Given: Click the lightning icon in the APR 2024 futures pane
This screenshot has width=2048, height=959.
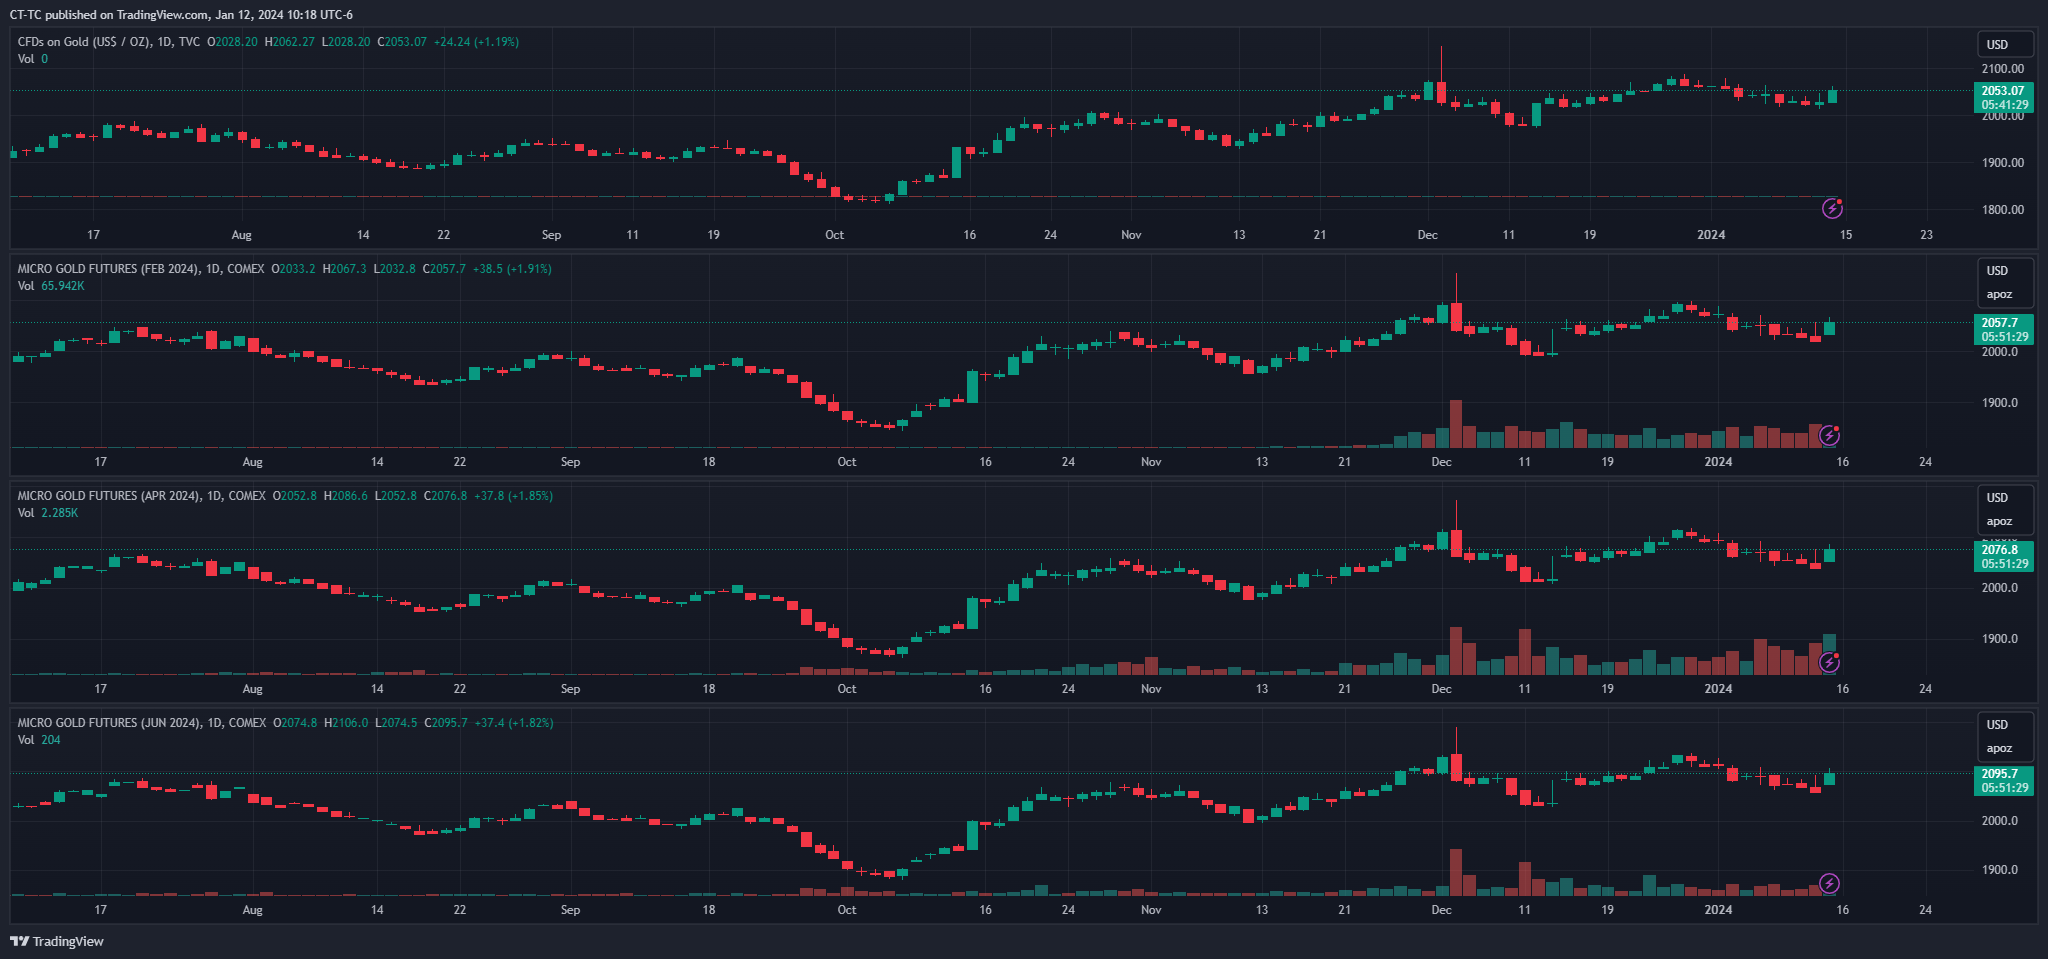Looking at the screenshot, I should (x=1829, y=662).
